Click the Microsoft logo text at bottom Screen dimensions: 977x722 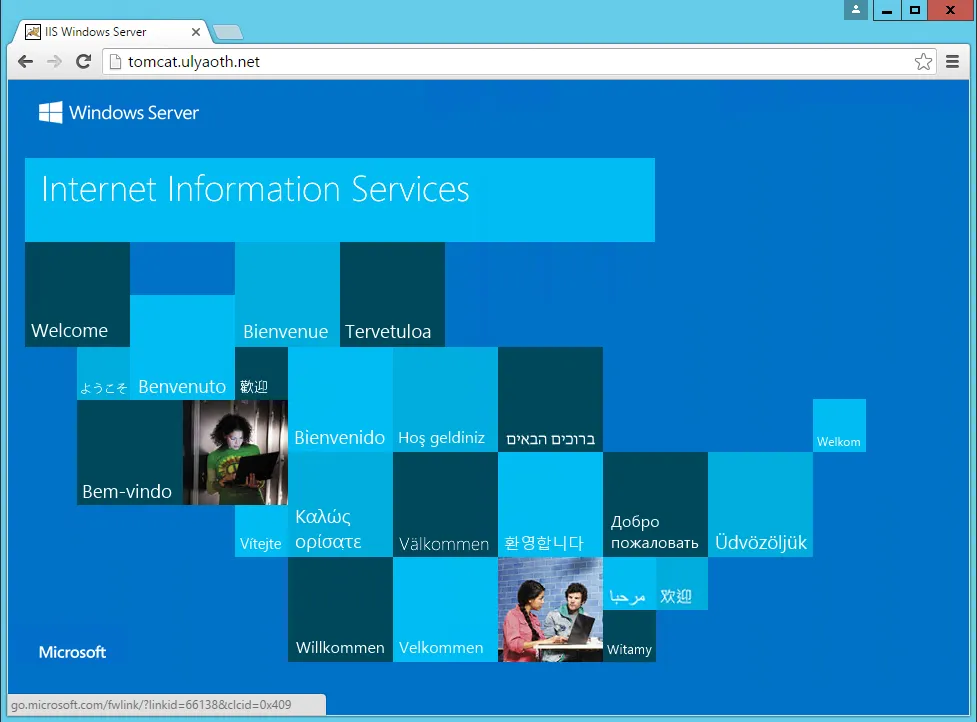(x=72, y=652)
